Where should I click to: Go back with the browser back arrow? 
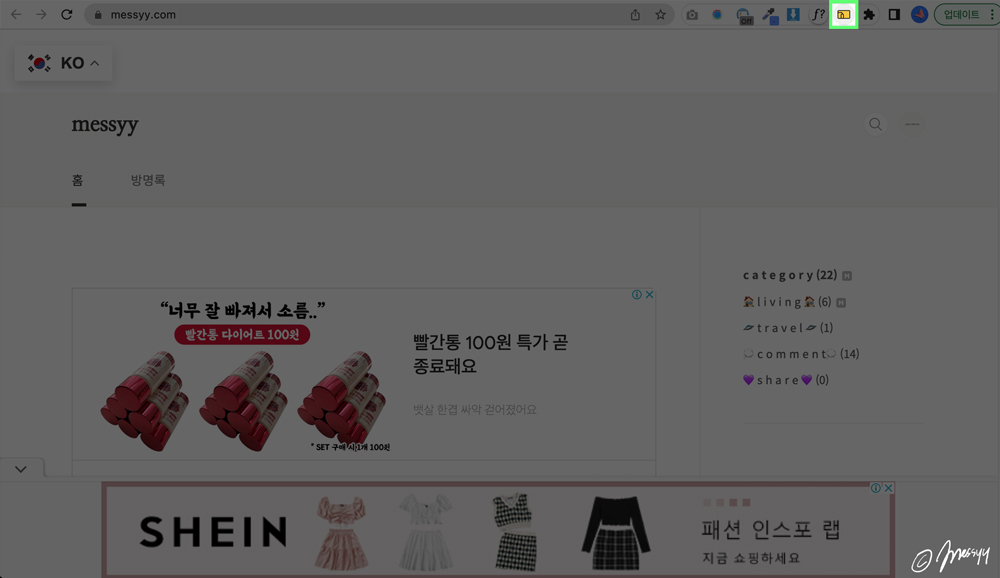point(16,14)
